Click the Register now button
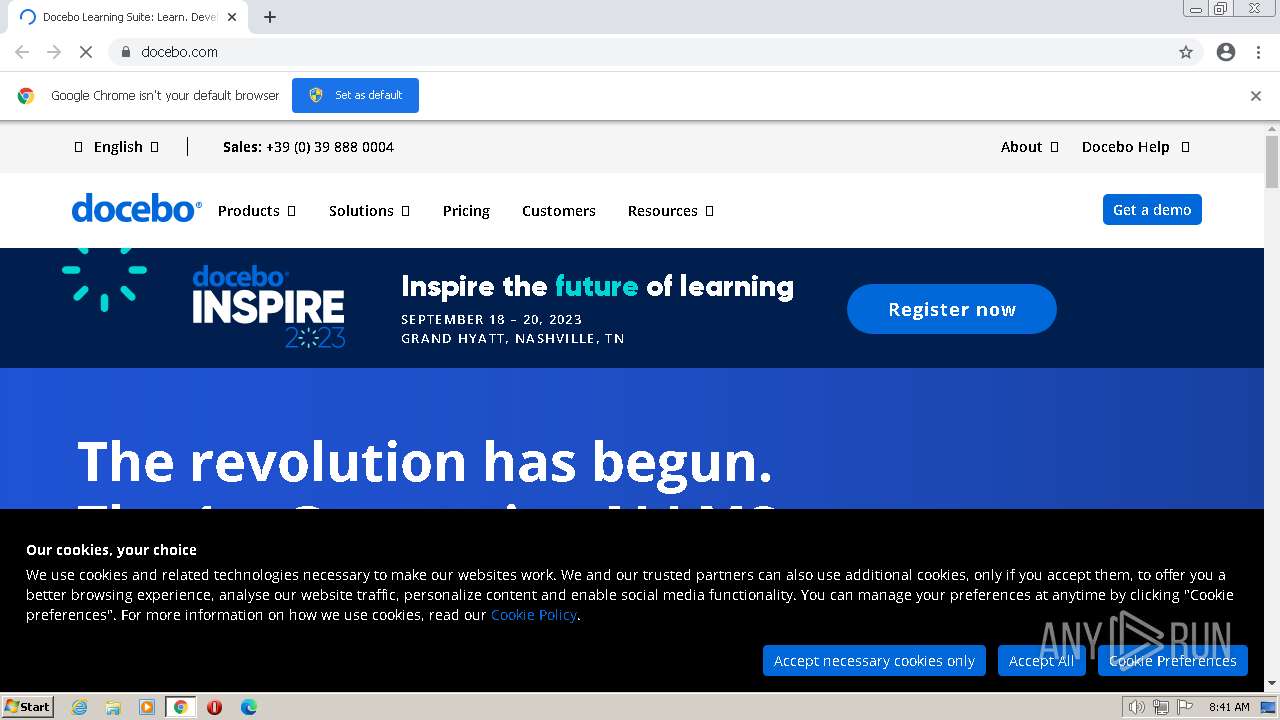 [x=951, y=309]
